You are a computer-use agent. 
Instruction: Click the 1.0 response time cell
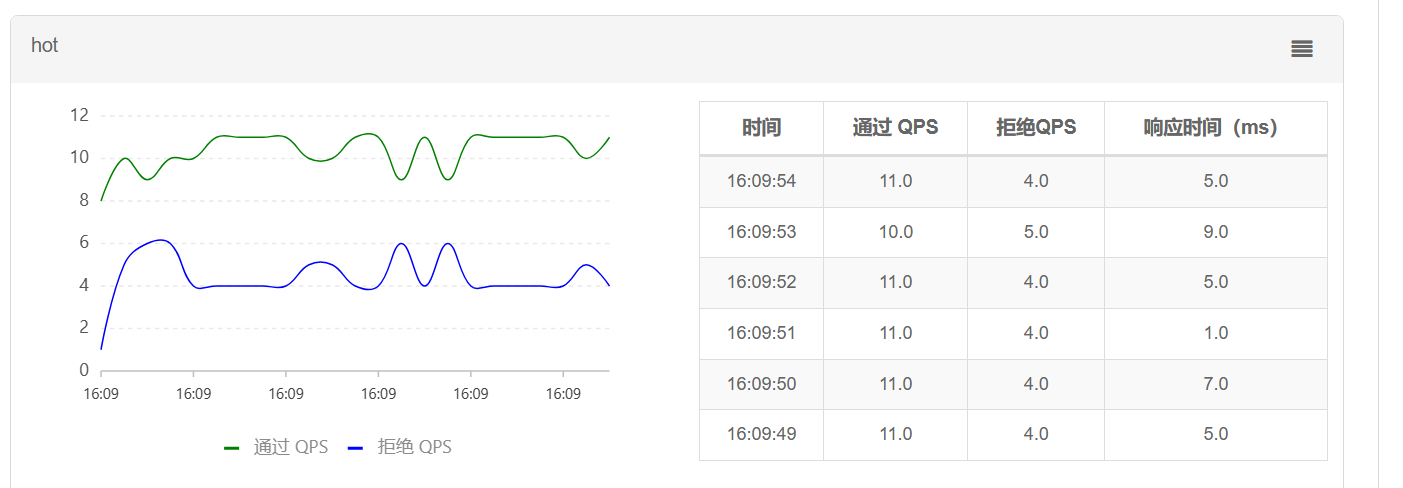pos(1215,333)
